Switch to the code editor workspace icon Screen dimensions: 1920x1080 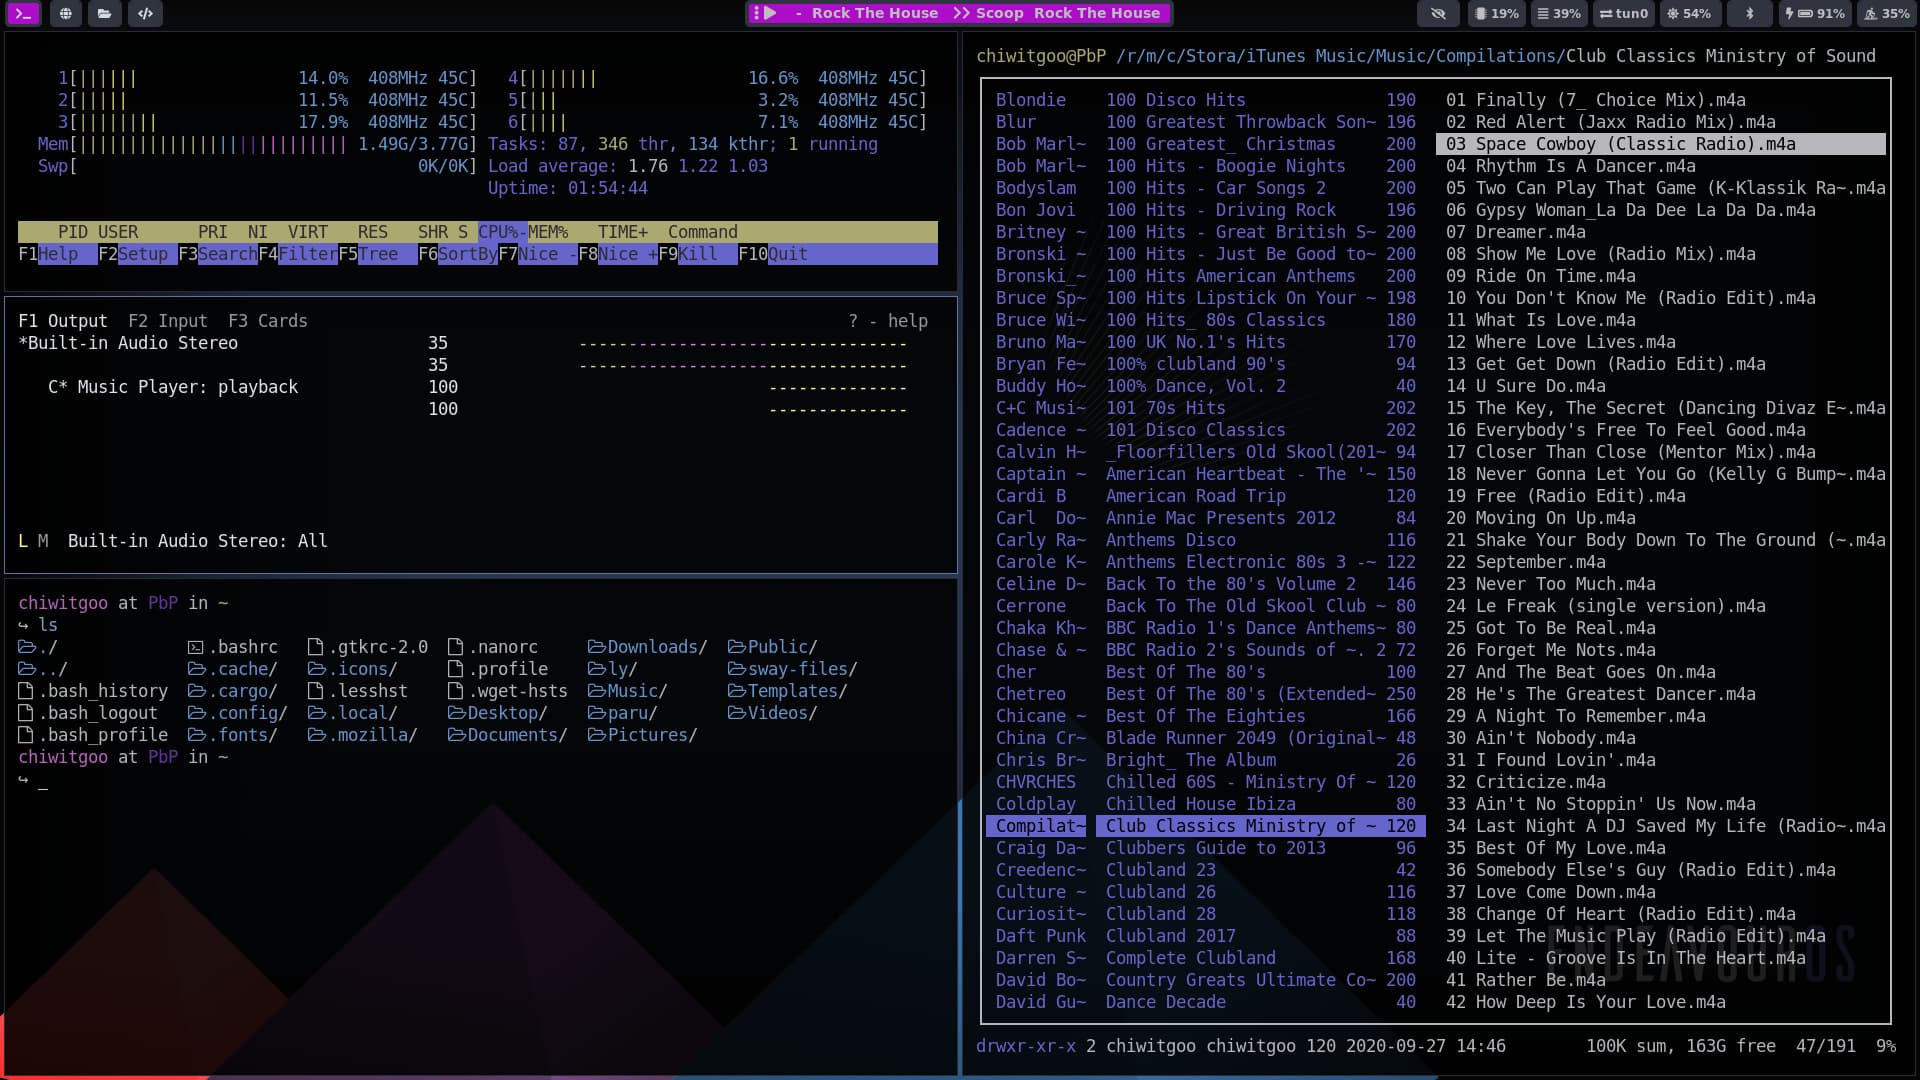[x=145, y=14]
